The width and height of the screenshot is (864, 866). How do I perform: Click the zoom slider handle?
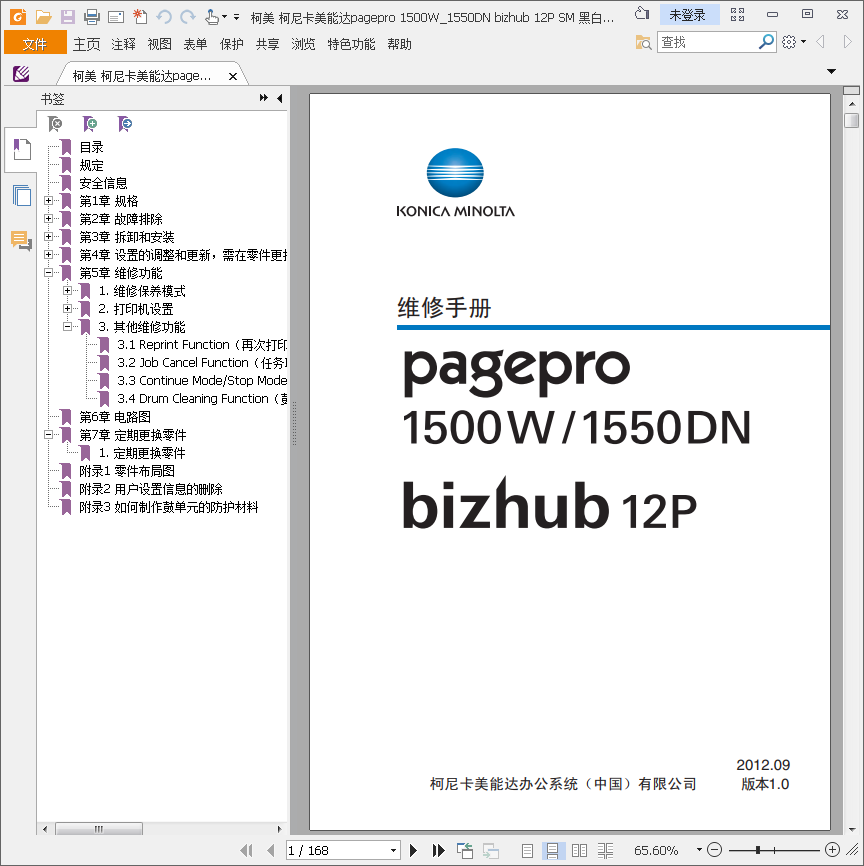[x=758, y=849]
